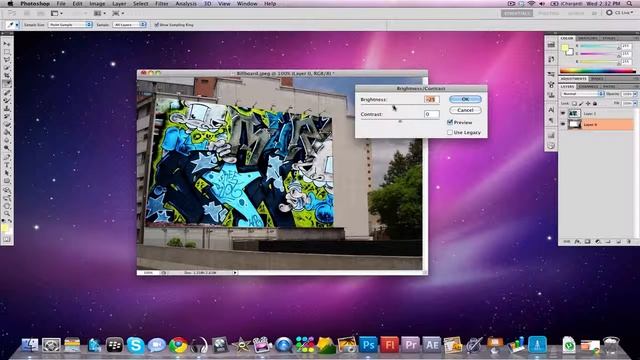Select the Eraser tool
This screenshot has height=360, width=640.
7,124
